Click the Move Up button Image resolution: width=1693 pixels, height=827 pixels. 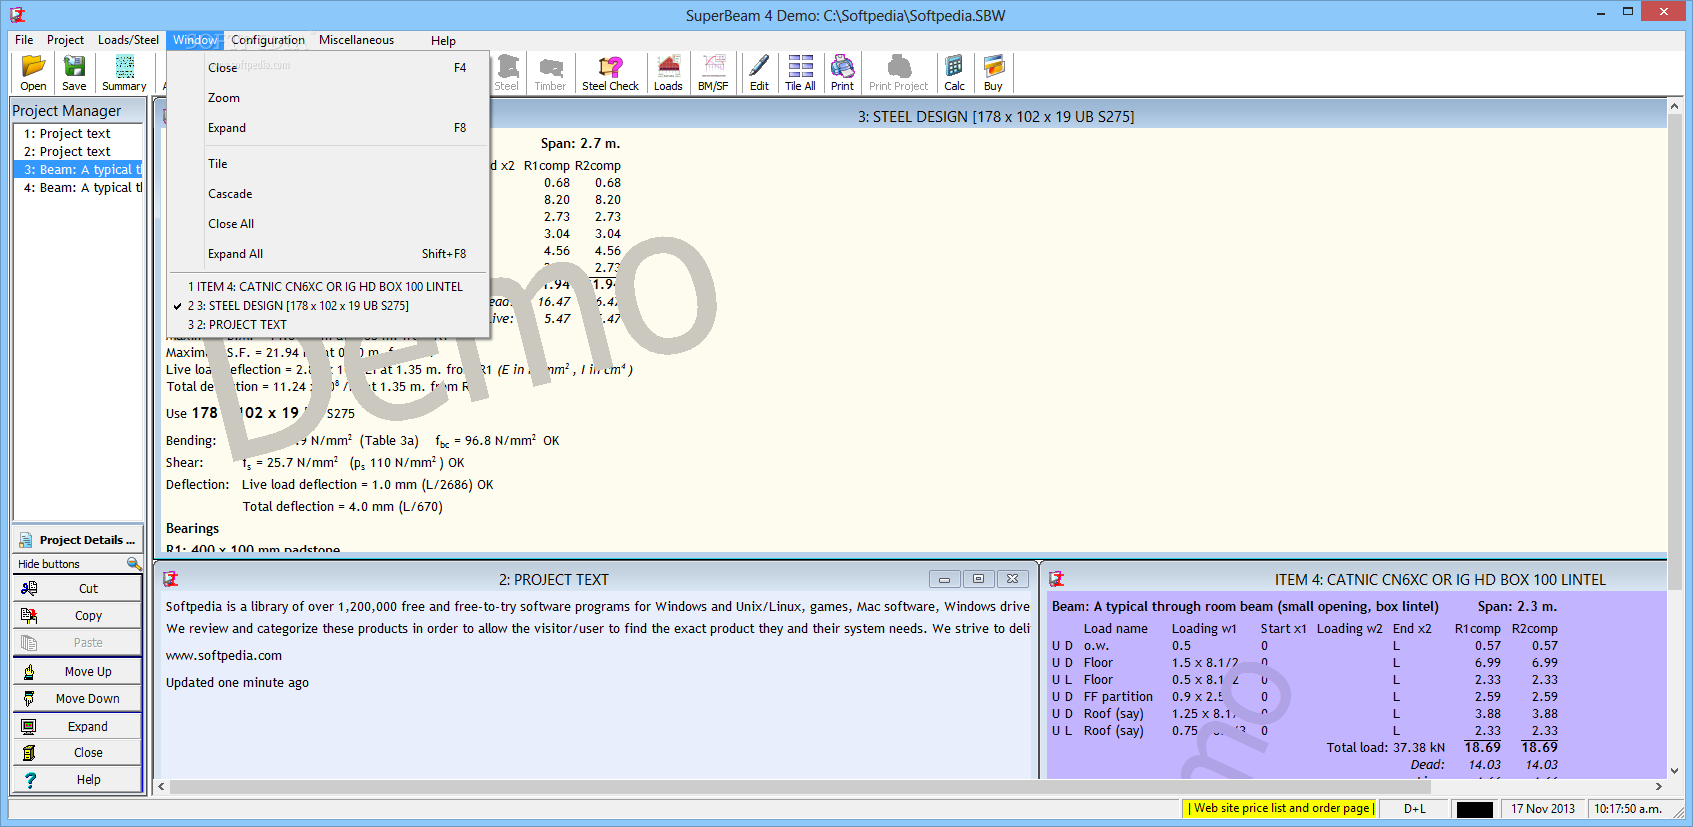pos(78,672)
